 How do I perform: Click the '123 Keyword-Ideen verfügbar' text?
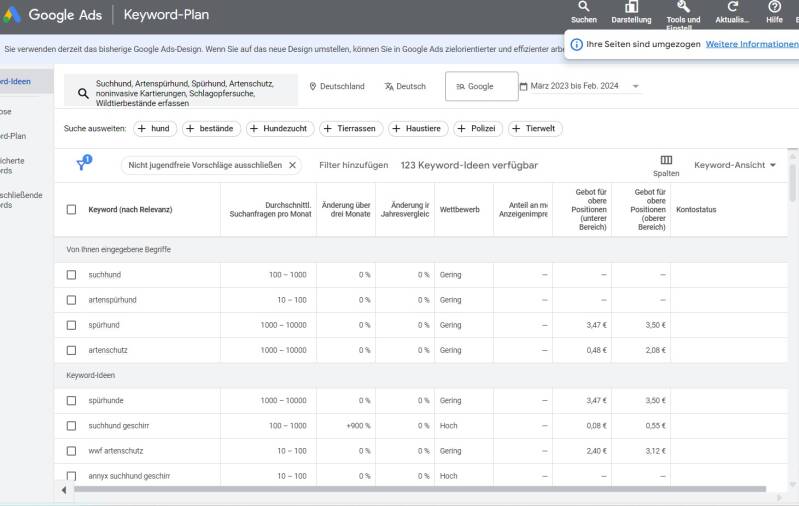pyautogui.click(x=469, y=165)
